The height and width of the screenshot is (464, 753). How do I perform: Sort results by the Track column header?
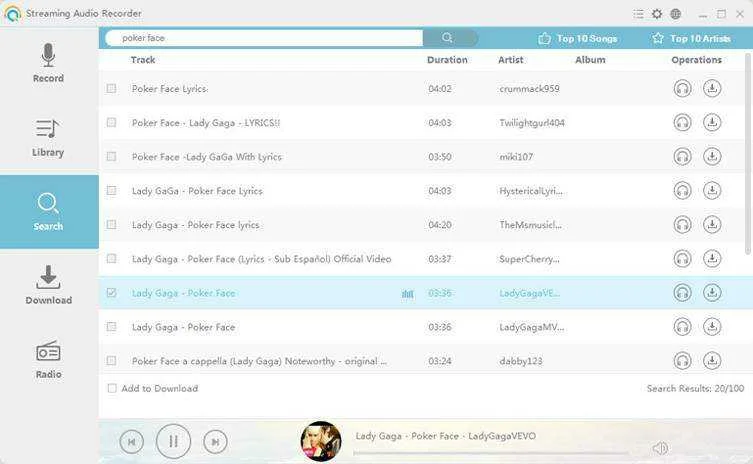click(143, 60)
